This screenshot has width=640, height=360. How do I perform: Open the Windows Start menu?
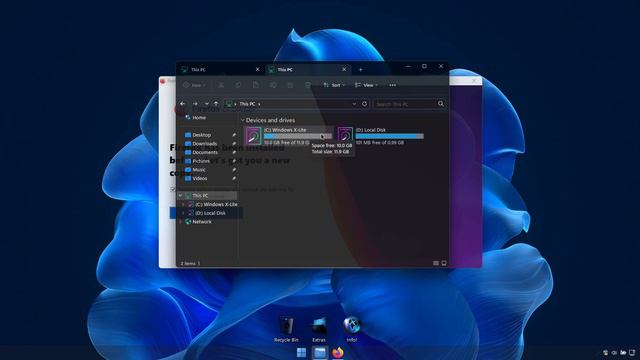point(302,353)
